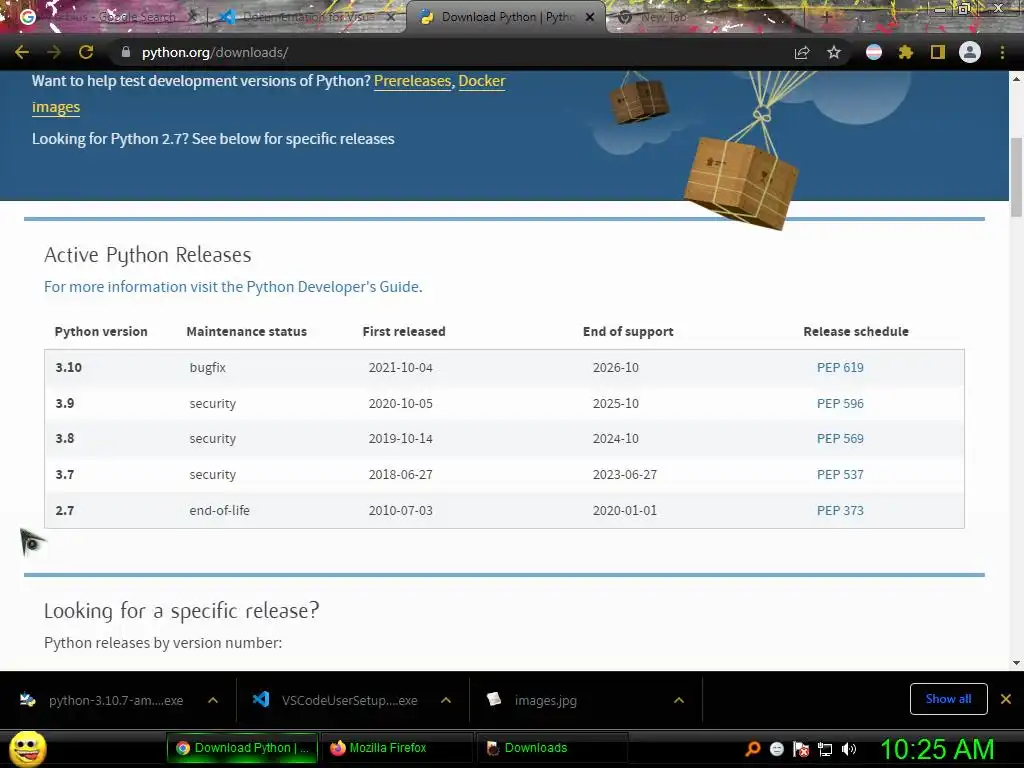
Task: Open PEP 569 release schedule
Action: (x=840, y=439)
